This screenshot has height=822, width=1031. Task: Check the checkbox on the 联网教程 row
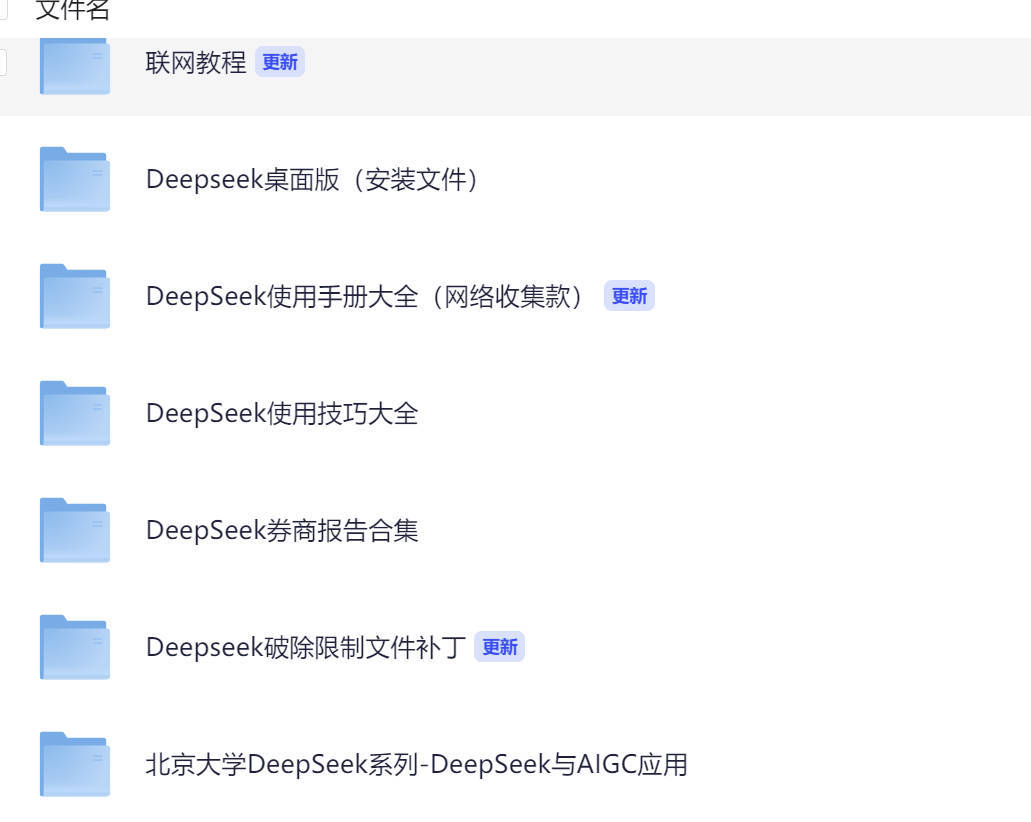pos(3,62)
